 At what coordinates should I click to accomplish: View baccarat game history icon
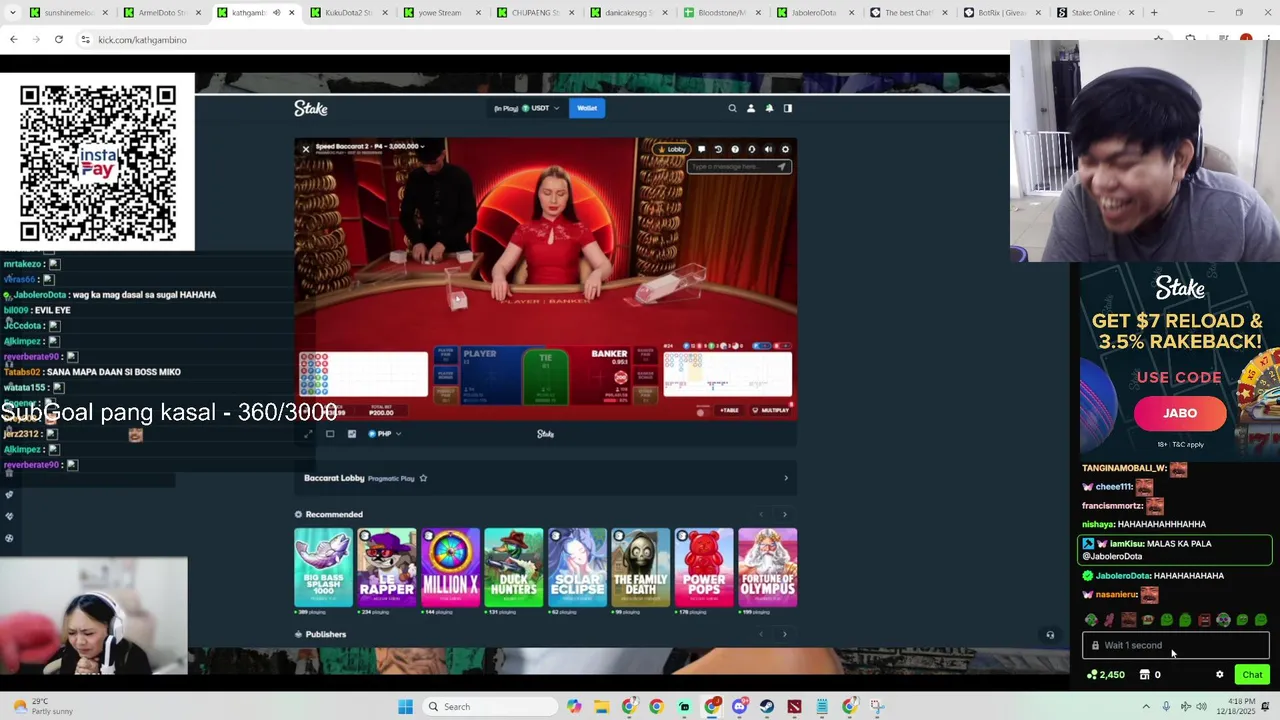[718, 149]
